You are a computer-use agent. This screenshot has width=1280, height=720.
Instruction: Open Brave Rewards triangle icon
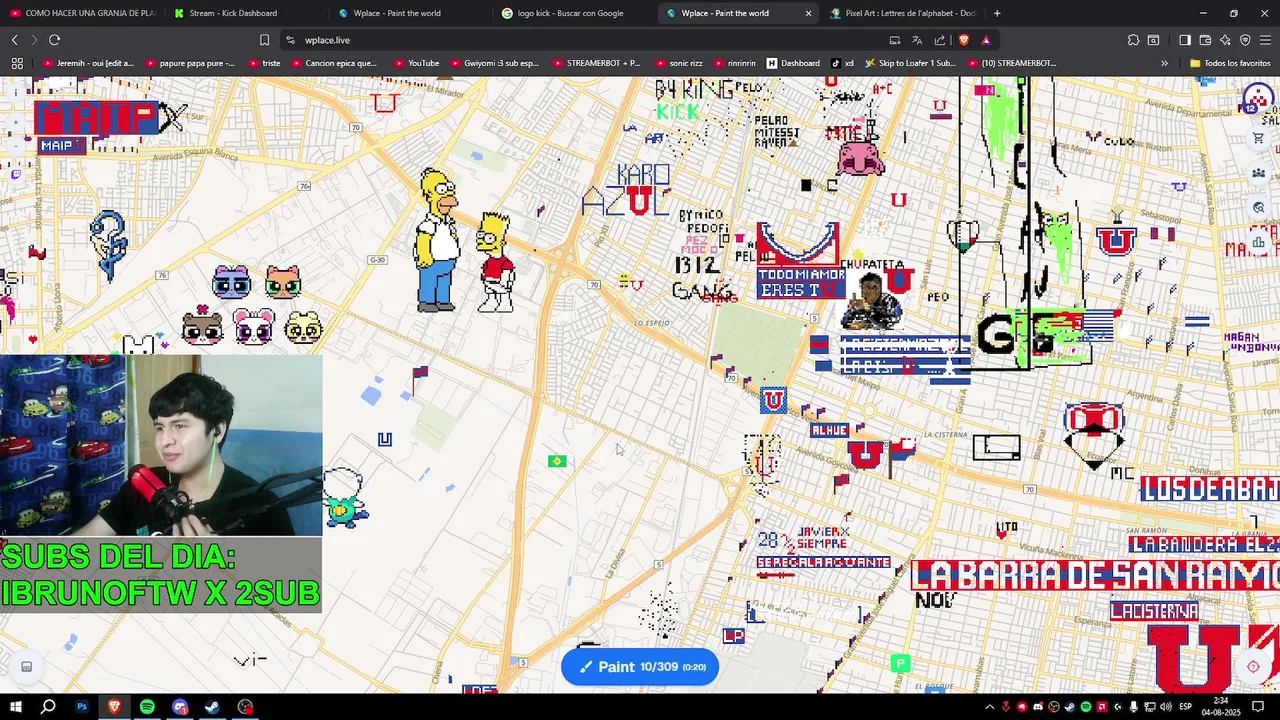(986, 40)
